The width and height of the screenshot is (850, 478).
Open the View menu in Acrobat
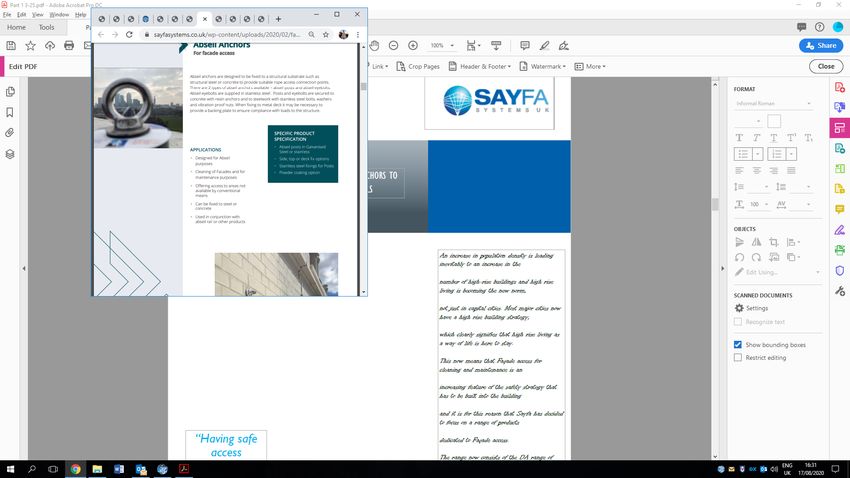[x=37, y=15]
